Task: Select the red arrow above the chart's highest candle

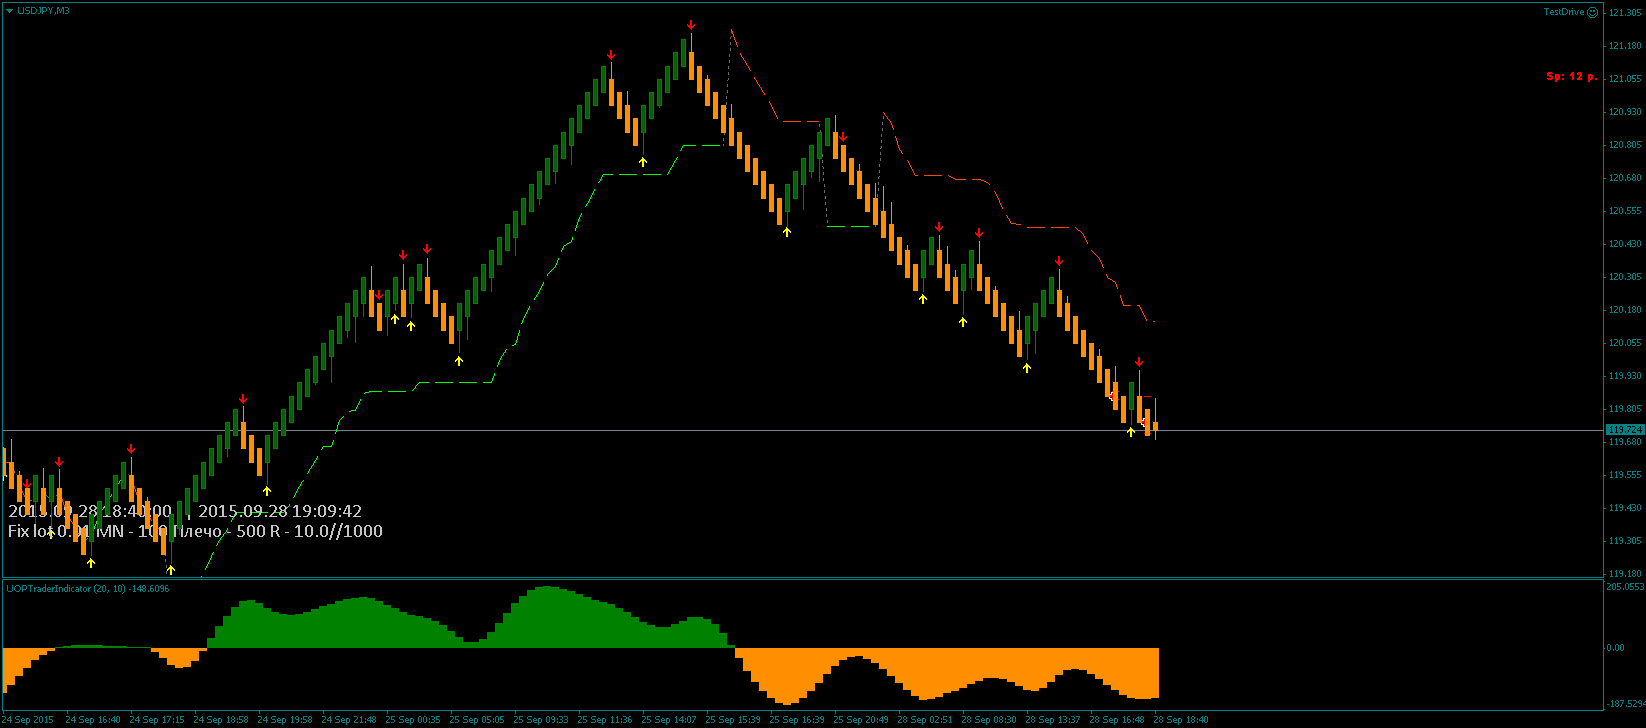Action: pyautogui.click(x=691, y=24)
